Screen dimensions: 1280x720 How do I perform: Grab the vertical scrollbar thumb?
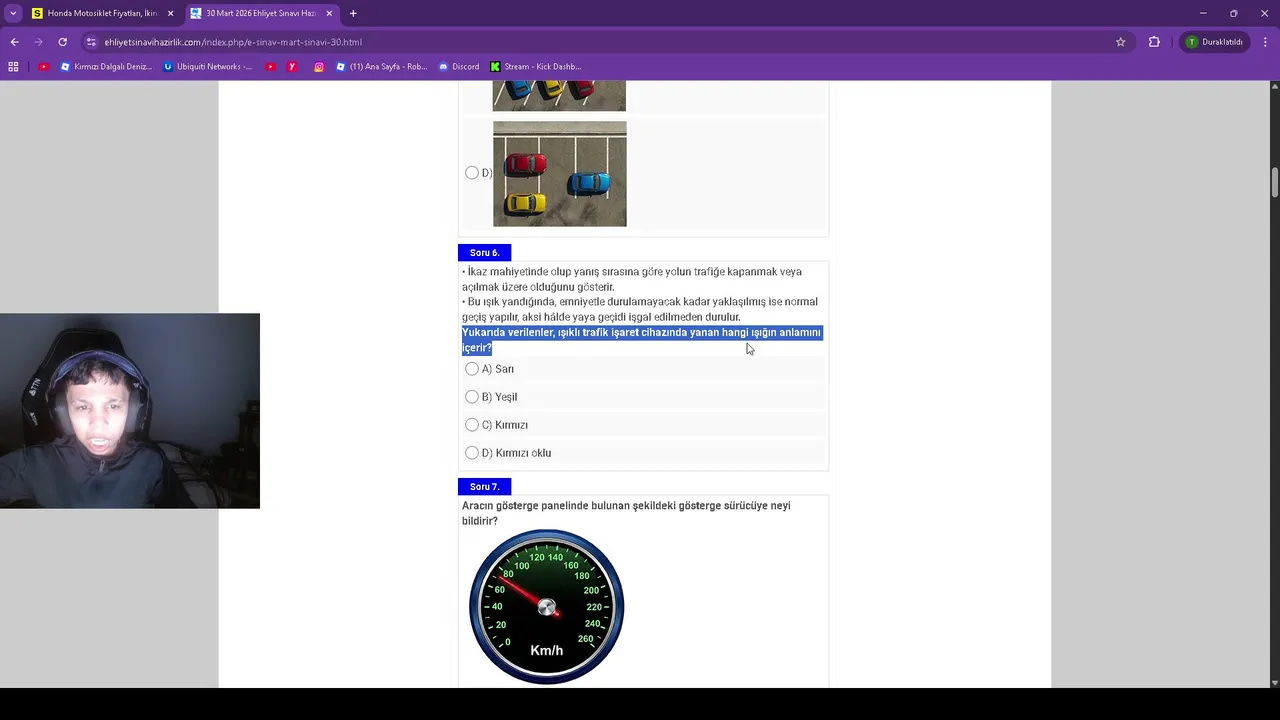click(1274, 183)
